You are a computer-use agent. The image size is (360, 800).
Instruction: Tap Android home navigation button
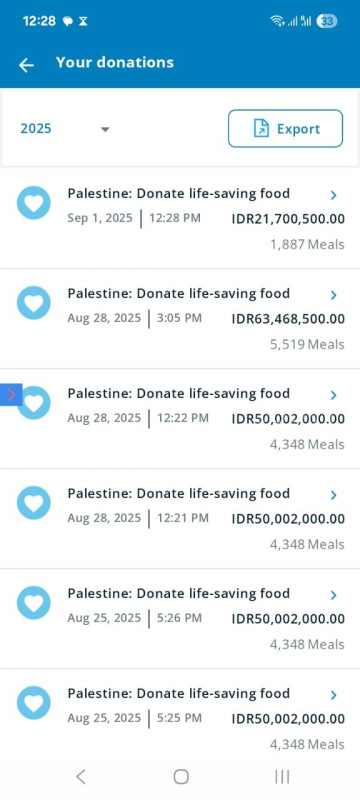click(181, 777)
